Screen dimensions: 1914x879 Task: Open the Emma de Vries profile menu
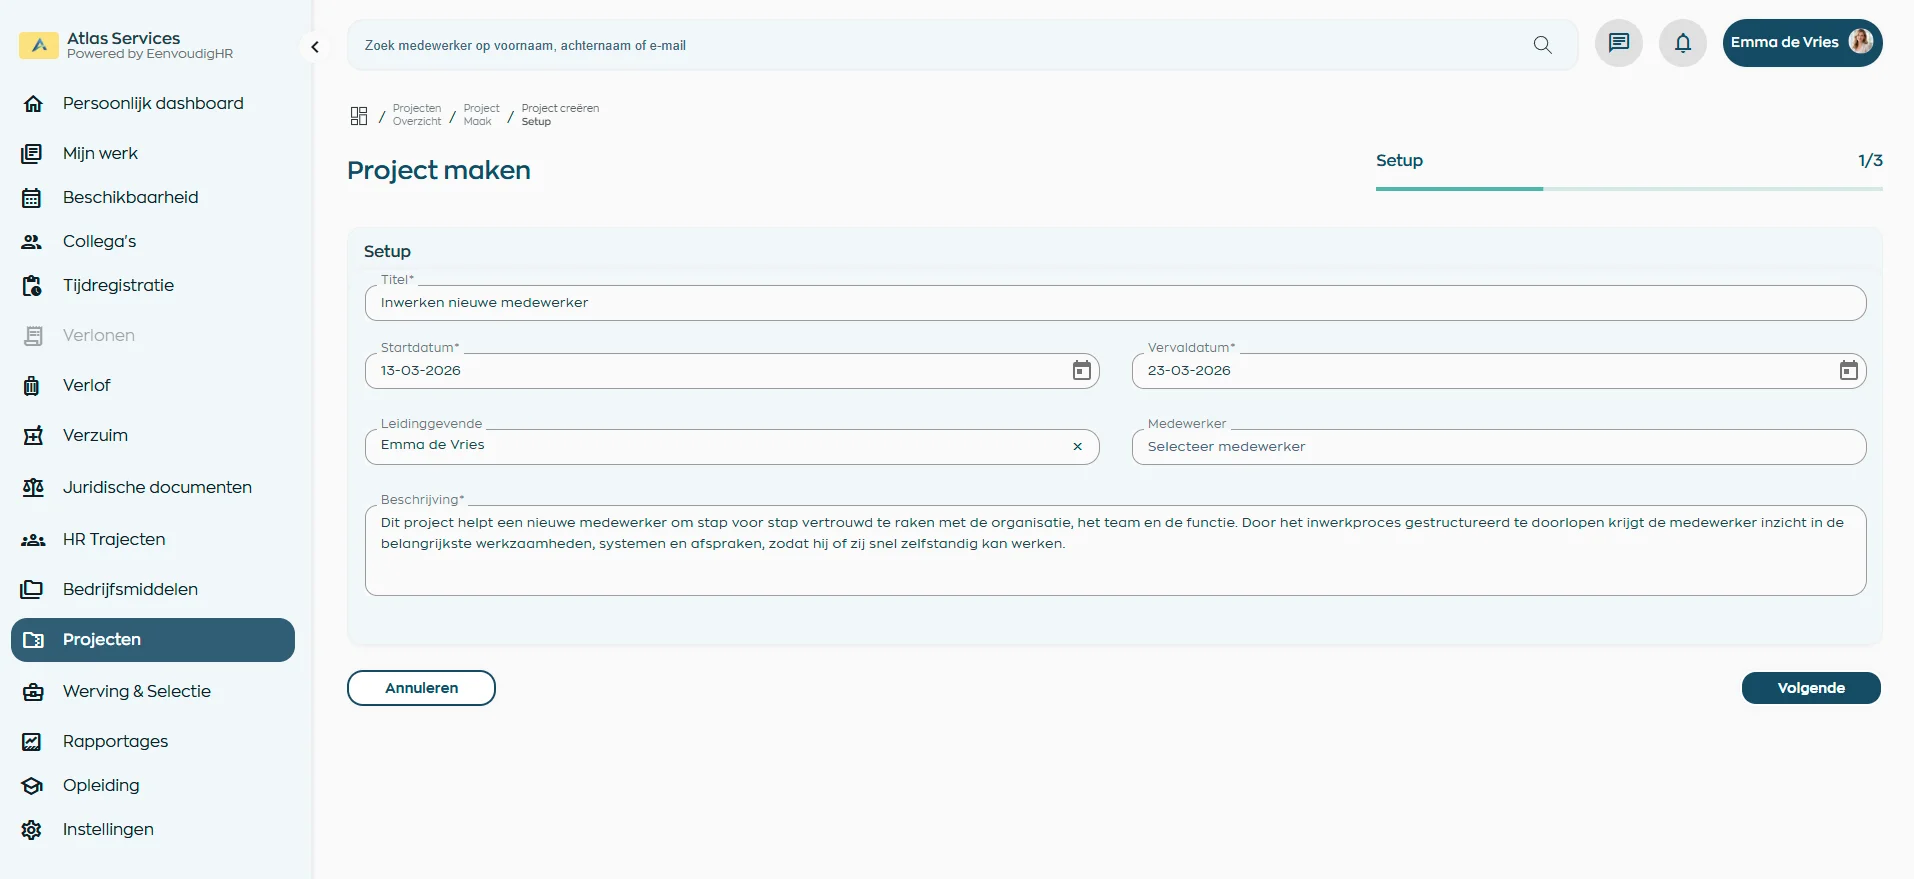[x=1801, y=43]
